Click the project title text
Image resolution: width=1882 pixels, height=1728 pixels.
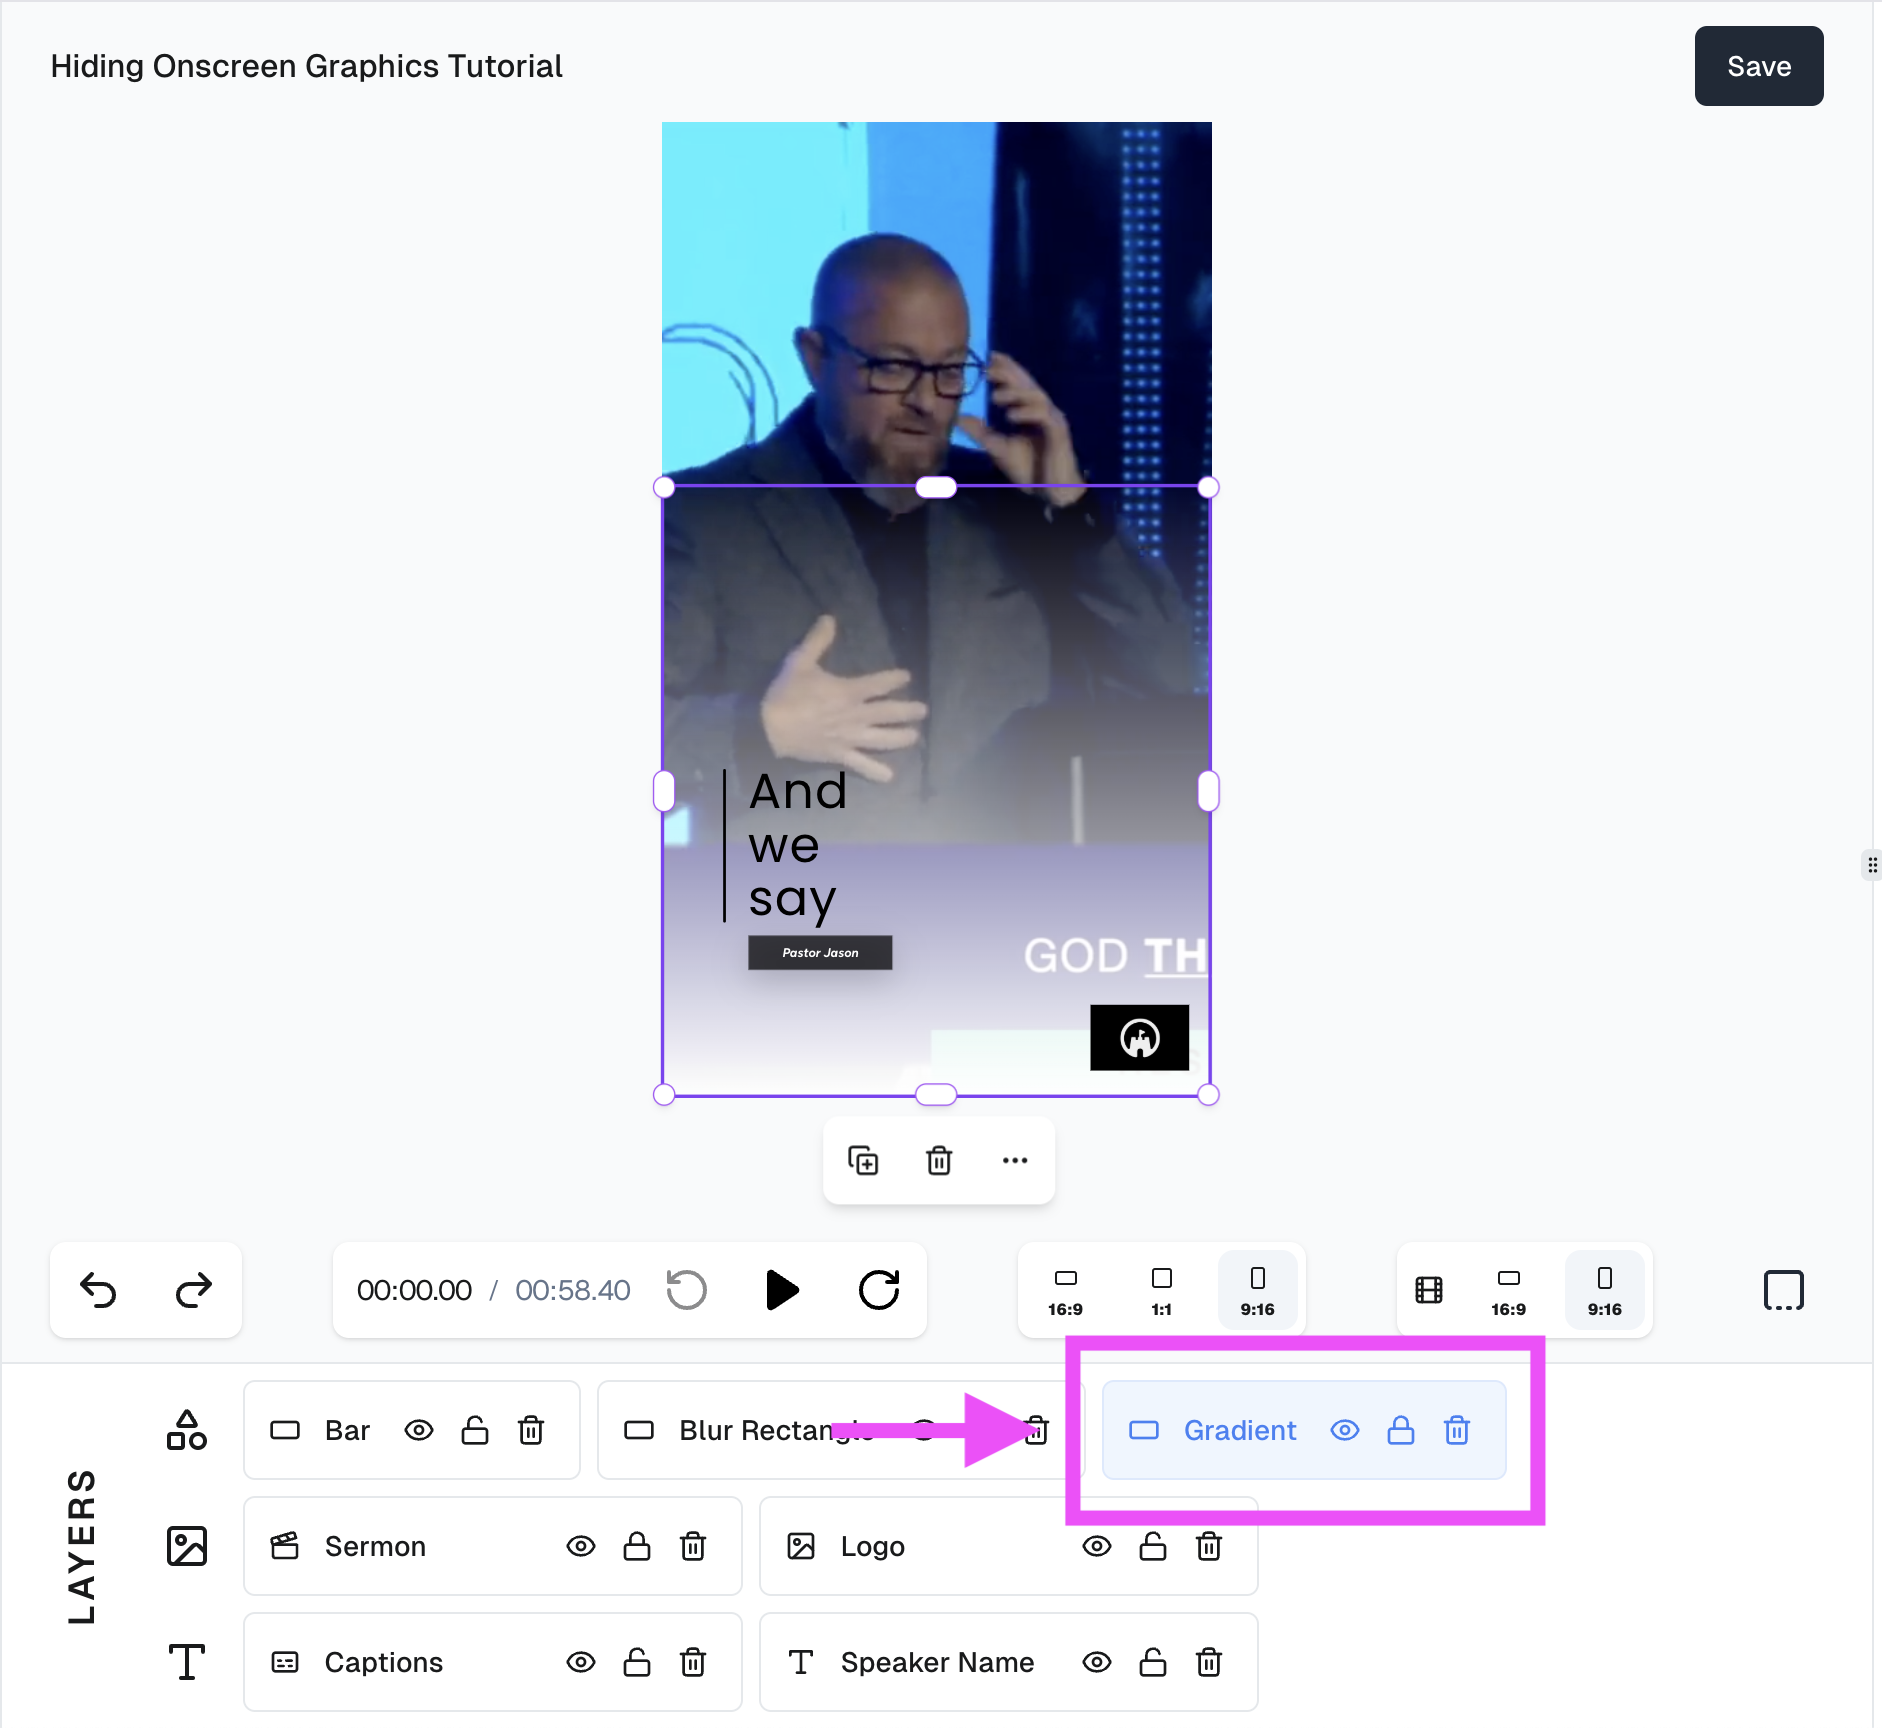click(306, 66)
